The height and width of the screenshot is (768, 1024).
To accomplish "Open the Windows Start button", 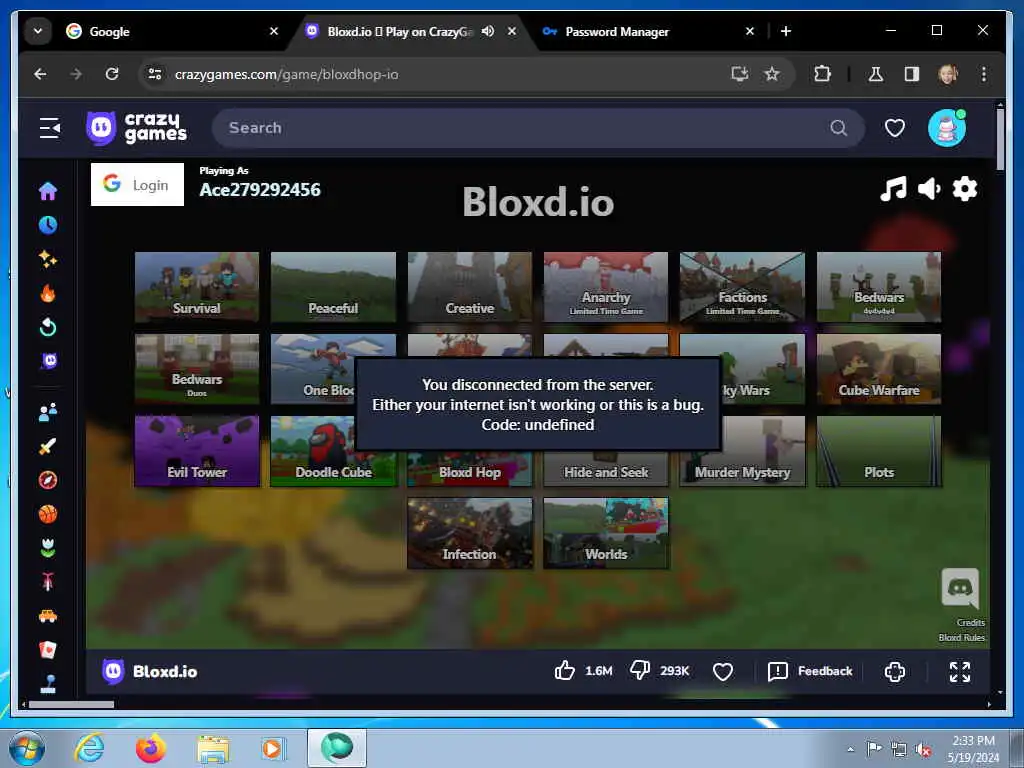I will click(x=27, y=748).
